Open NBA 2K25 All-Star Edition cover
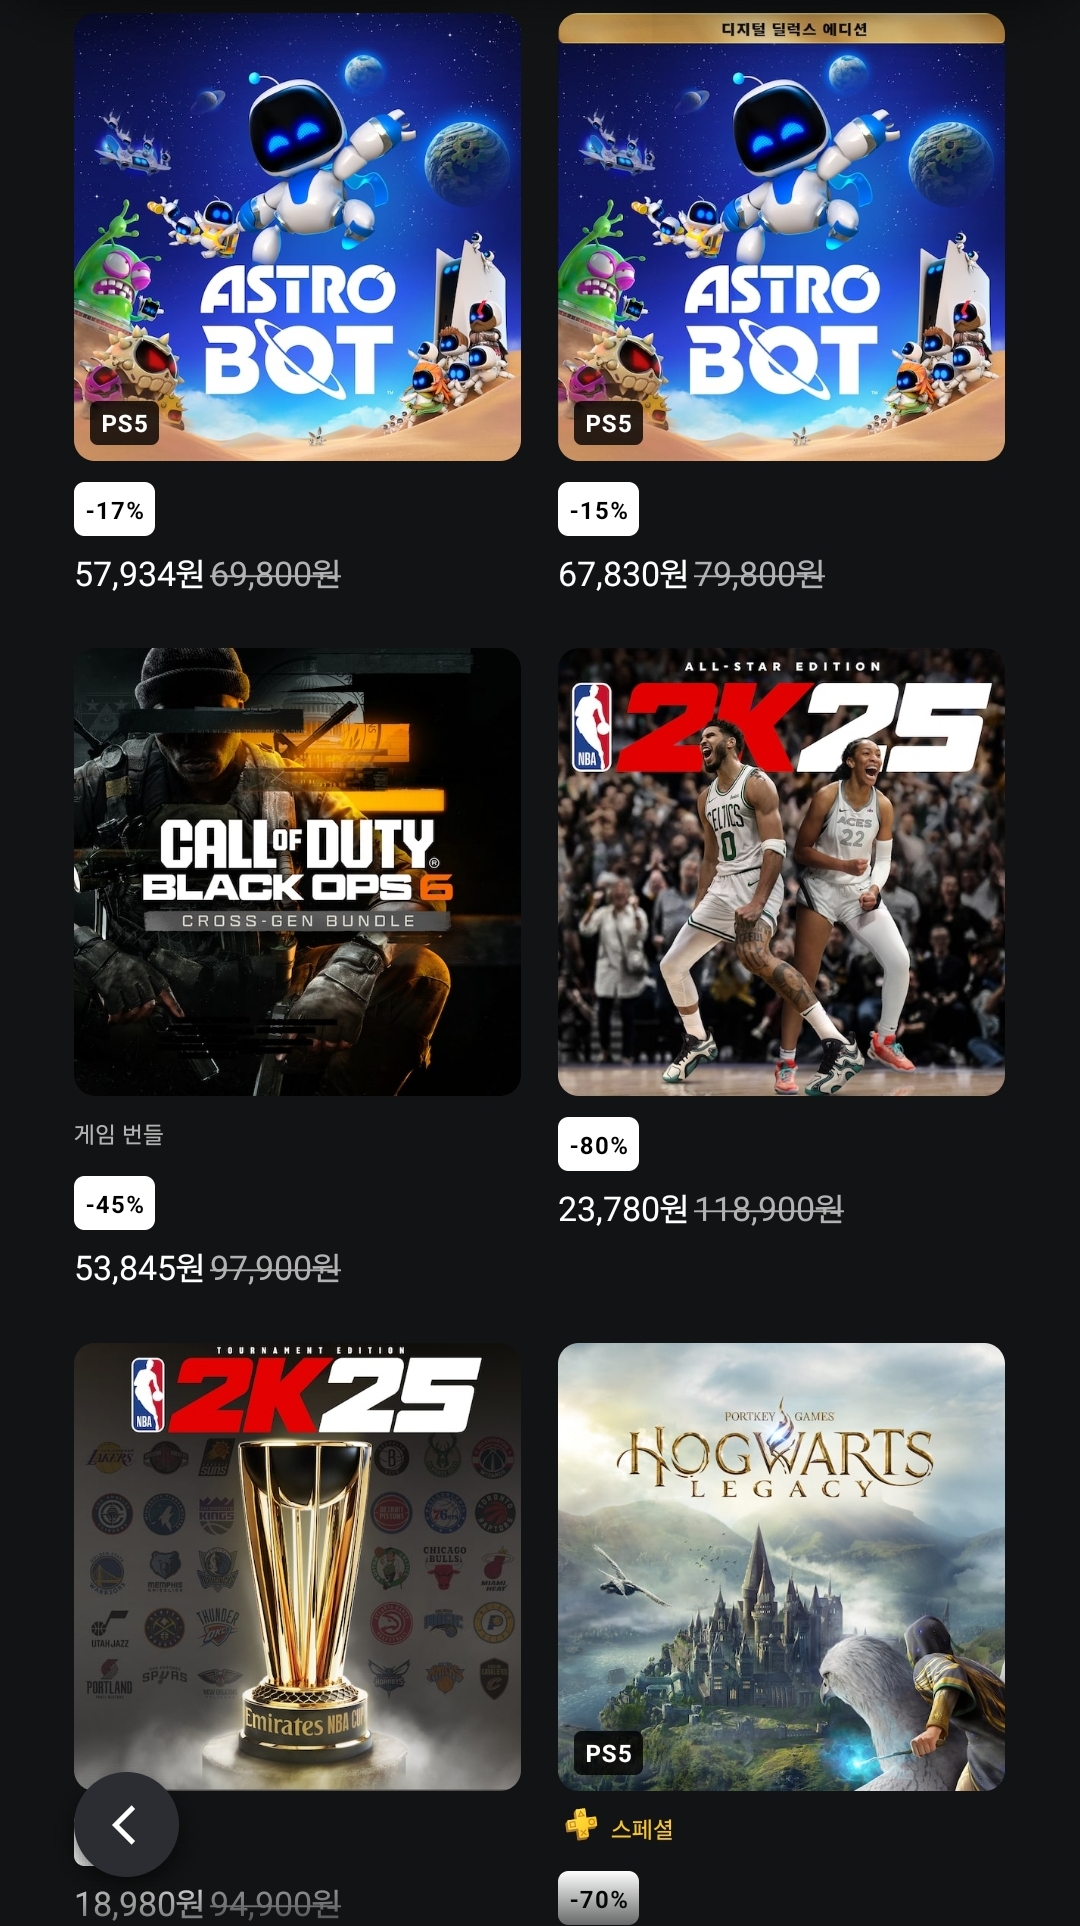The image size is (1080, 1926). (x=781, y=872)
